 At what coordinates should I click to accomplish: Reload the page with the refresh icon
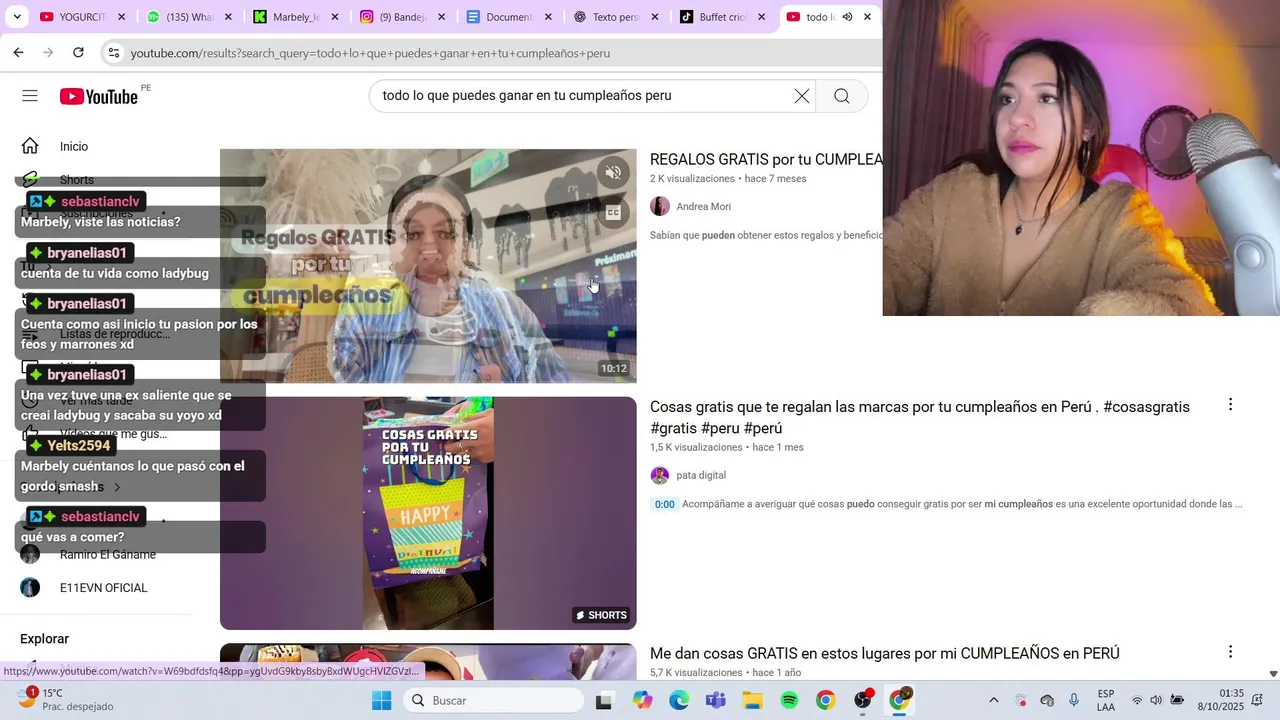pos(78,52)
